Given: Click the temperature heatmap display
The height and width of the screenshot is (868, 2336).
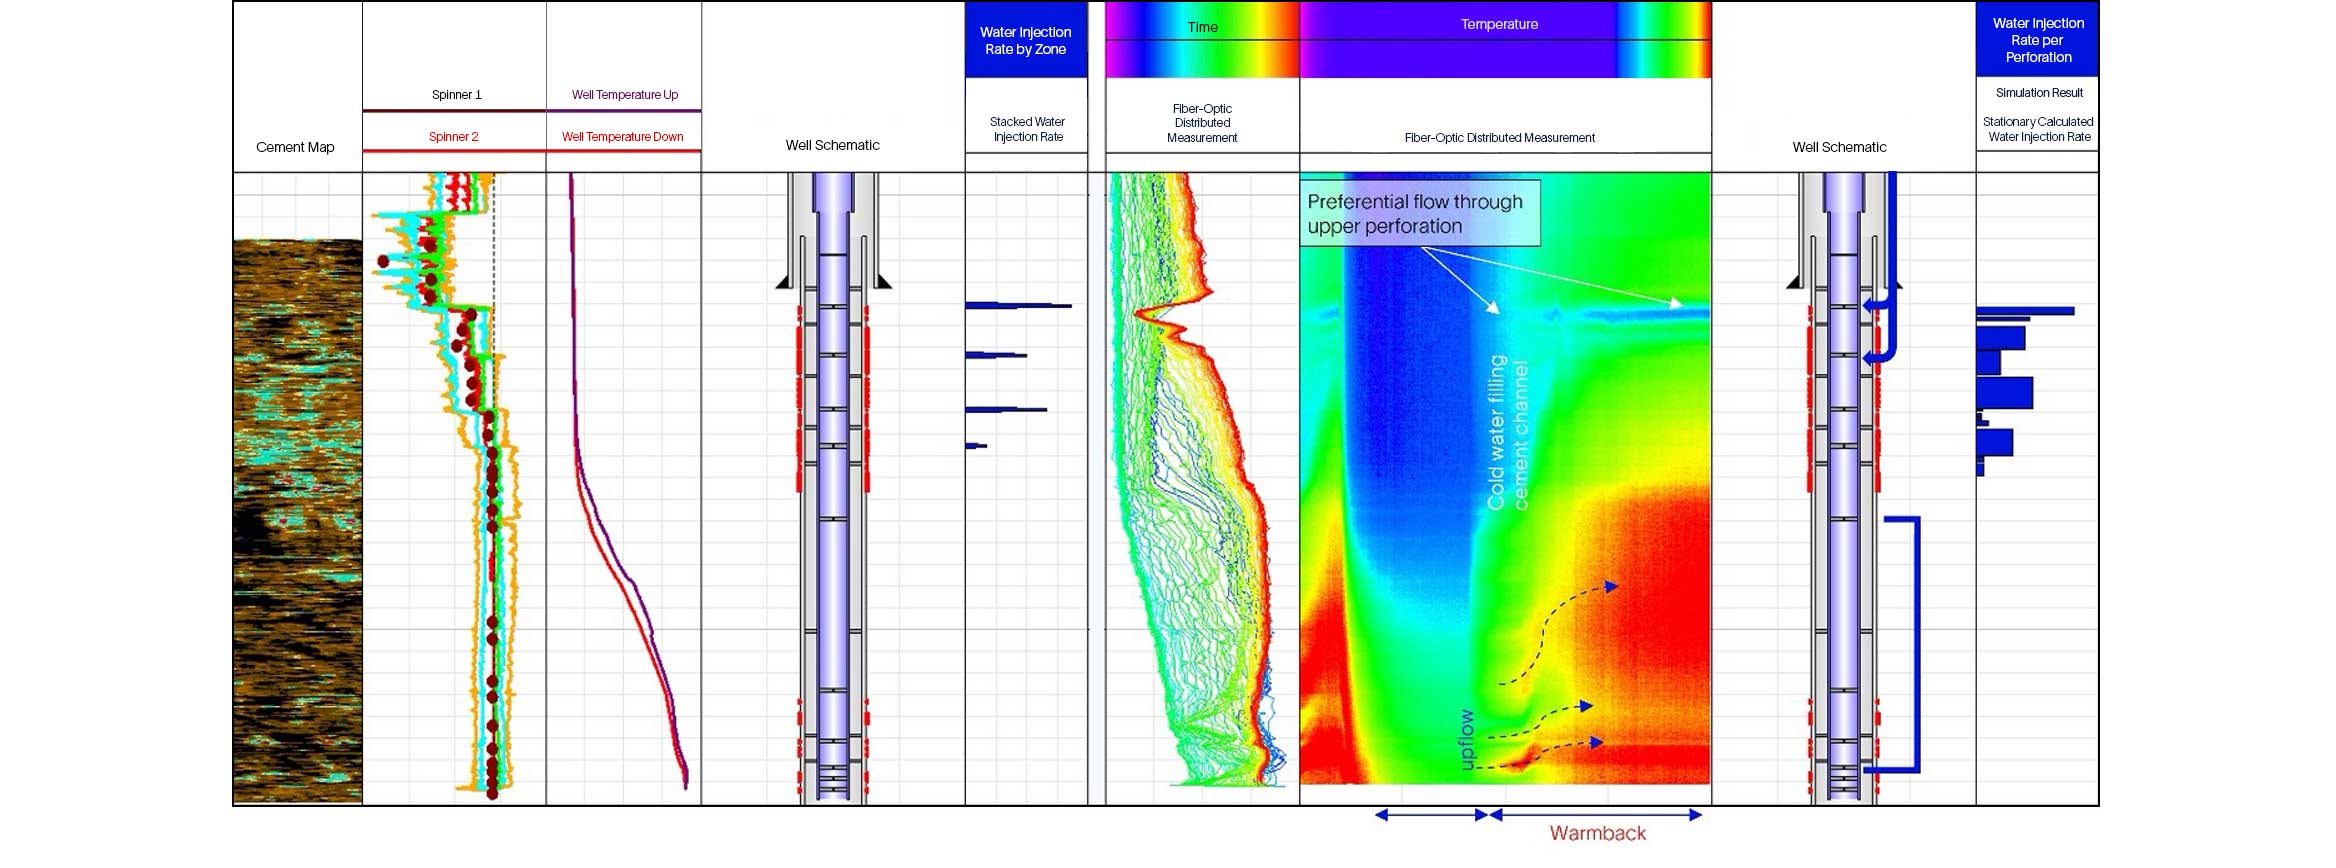Looking at the screenshot, I should [x=1505, y=479].
